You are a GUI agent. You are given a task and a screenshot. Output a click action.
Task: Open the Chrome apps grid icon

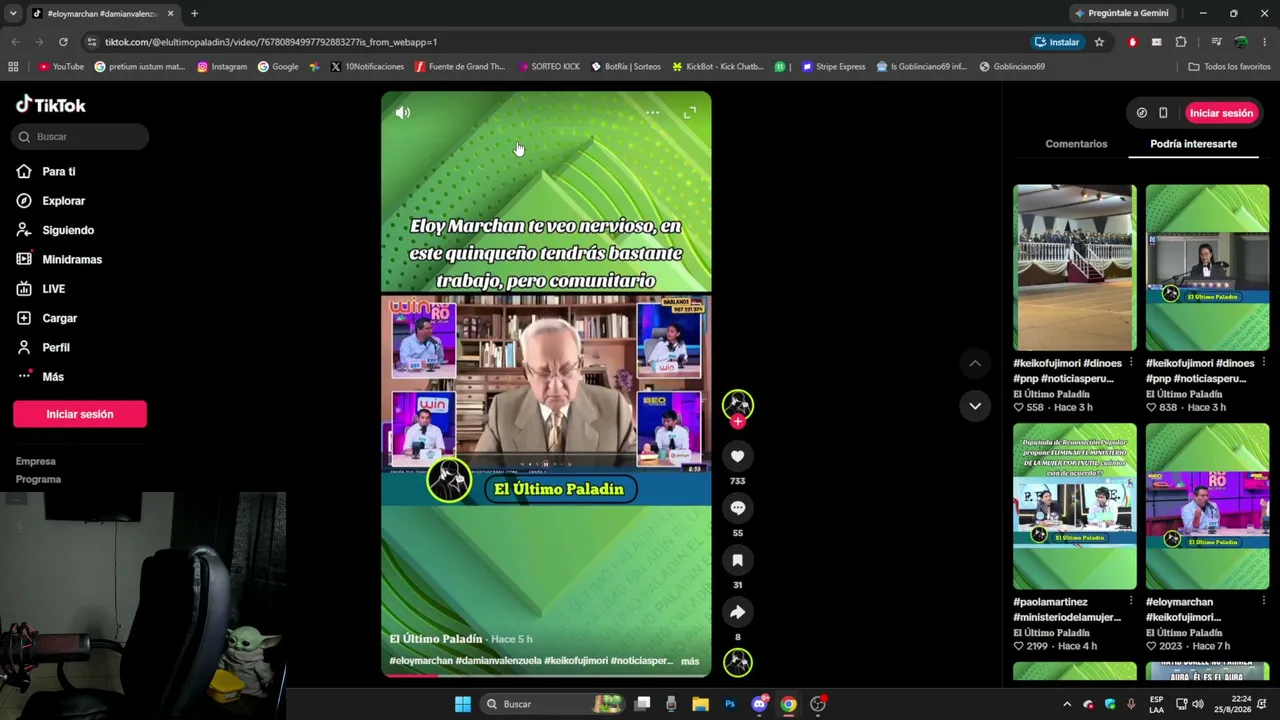[x=13, y=67]
